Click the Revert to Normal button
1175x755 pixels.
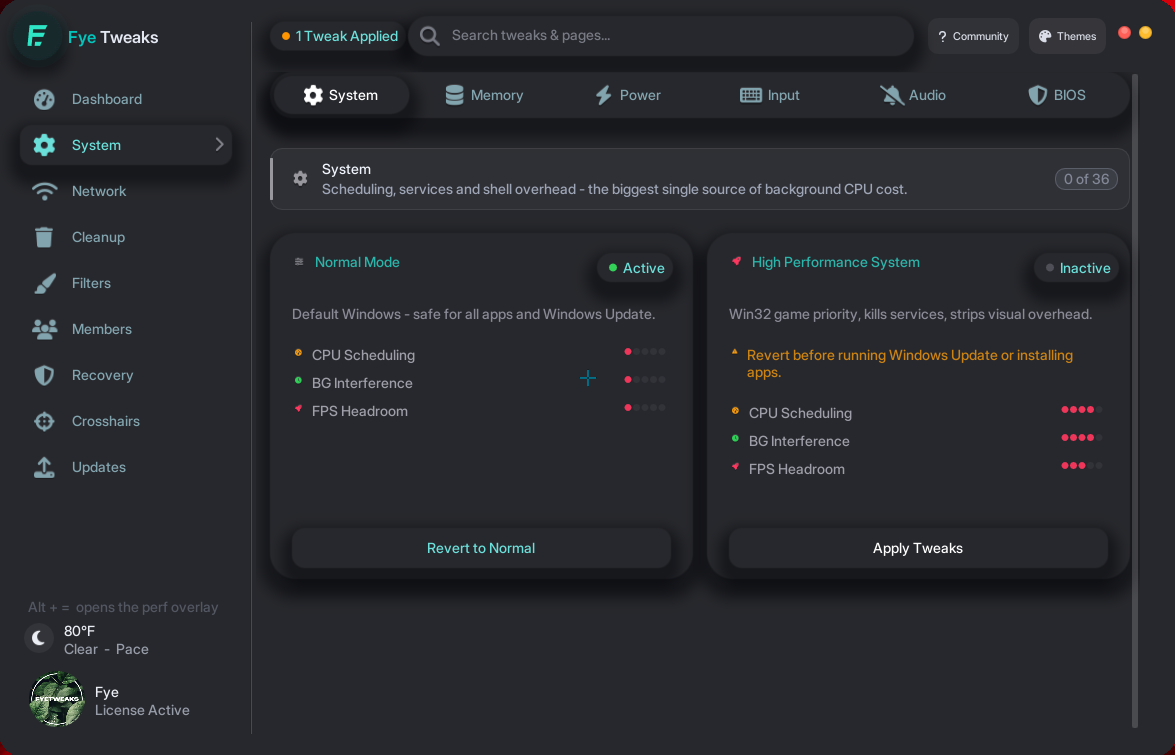pos(481,548)
